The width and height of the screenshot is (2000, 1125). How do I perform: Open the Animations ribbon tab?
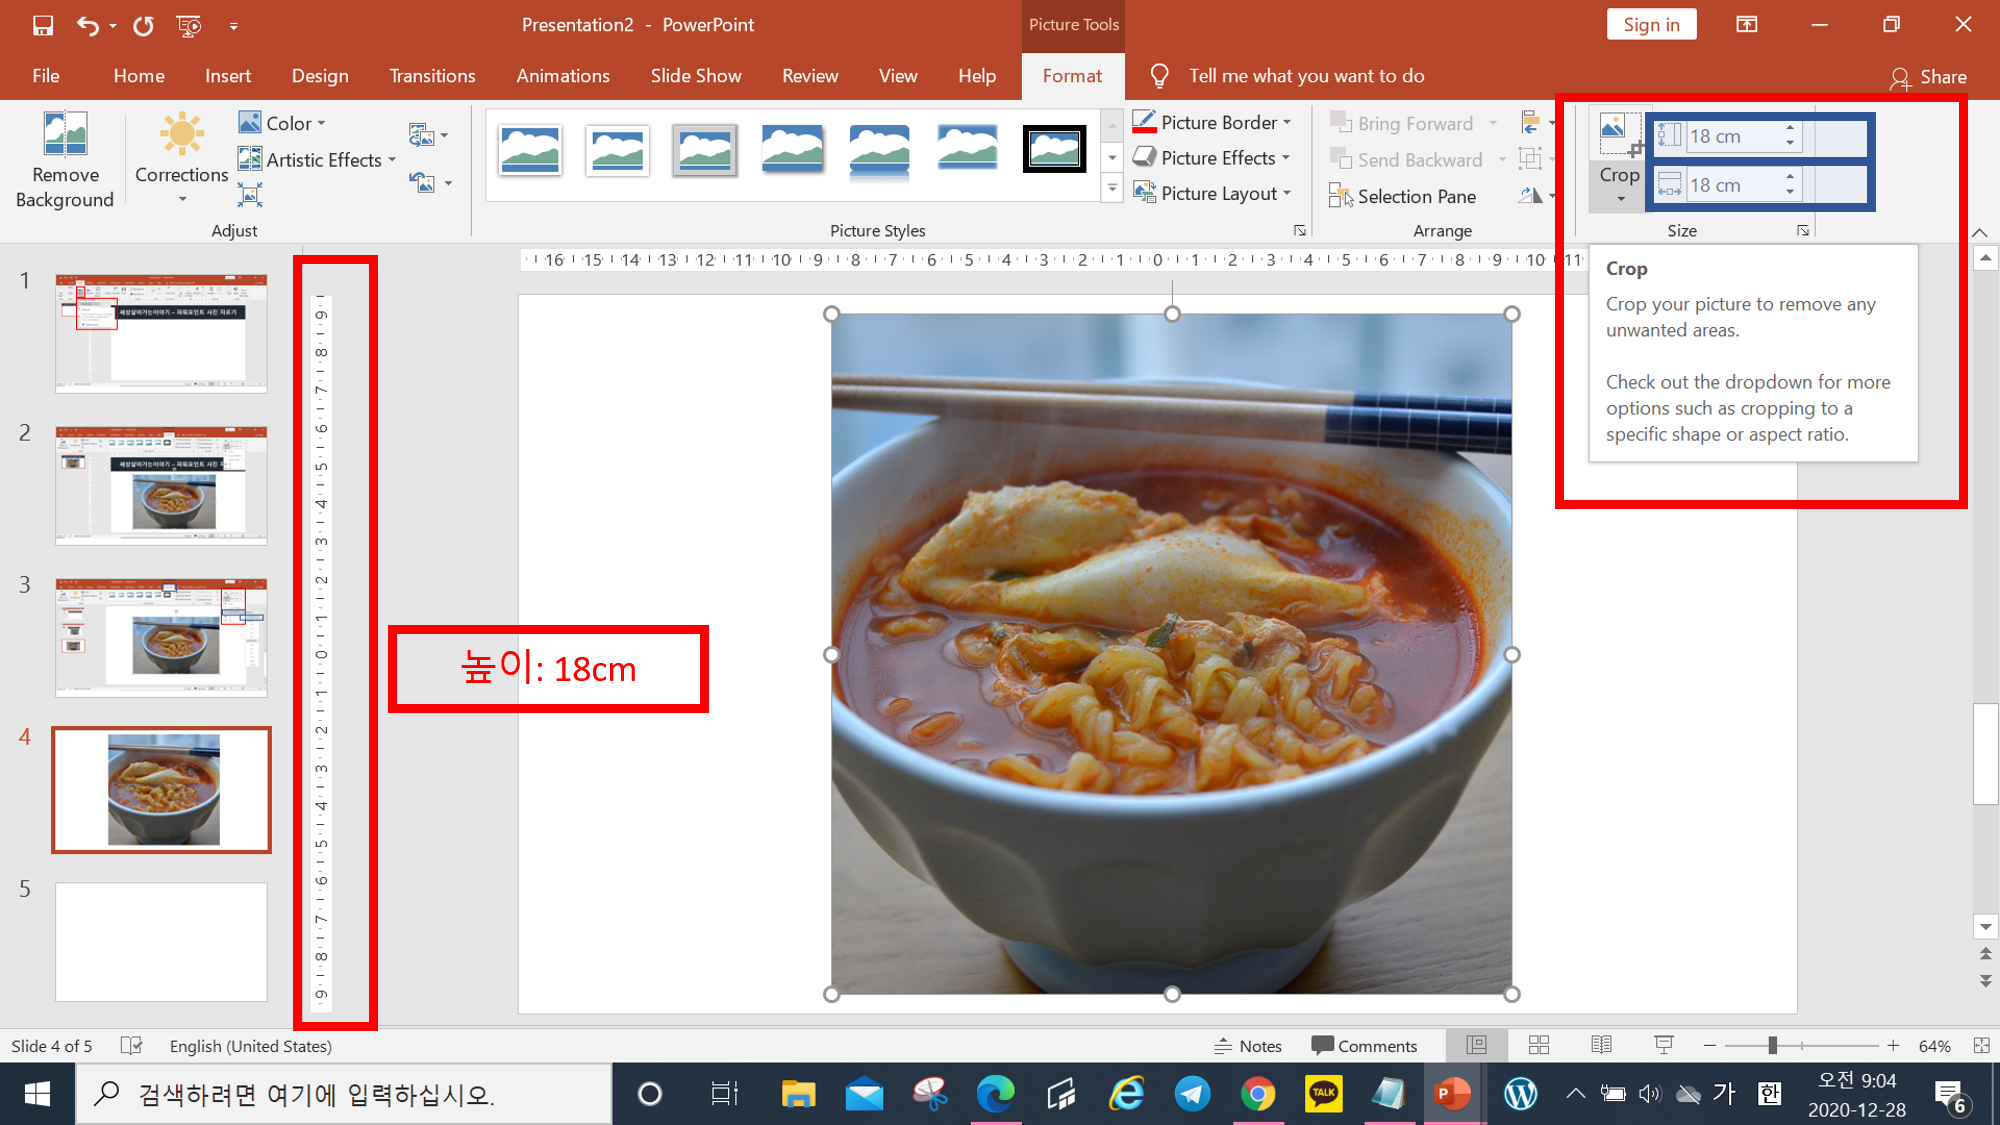click(x=562, y=76)
